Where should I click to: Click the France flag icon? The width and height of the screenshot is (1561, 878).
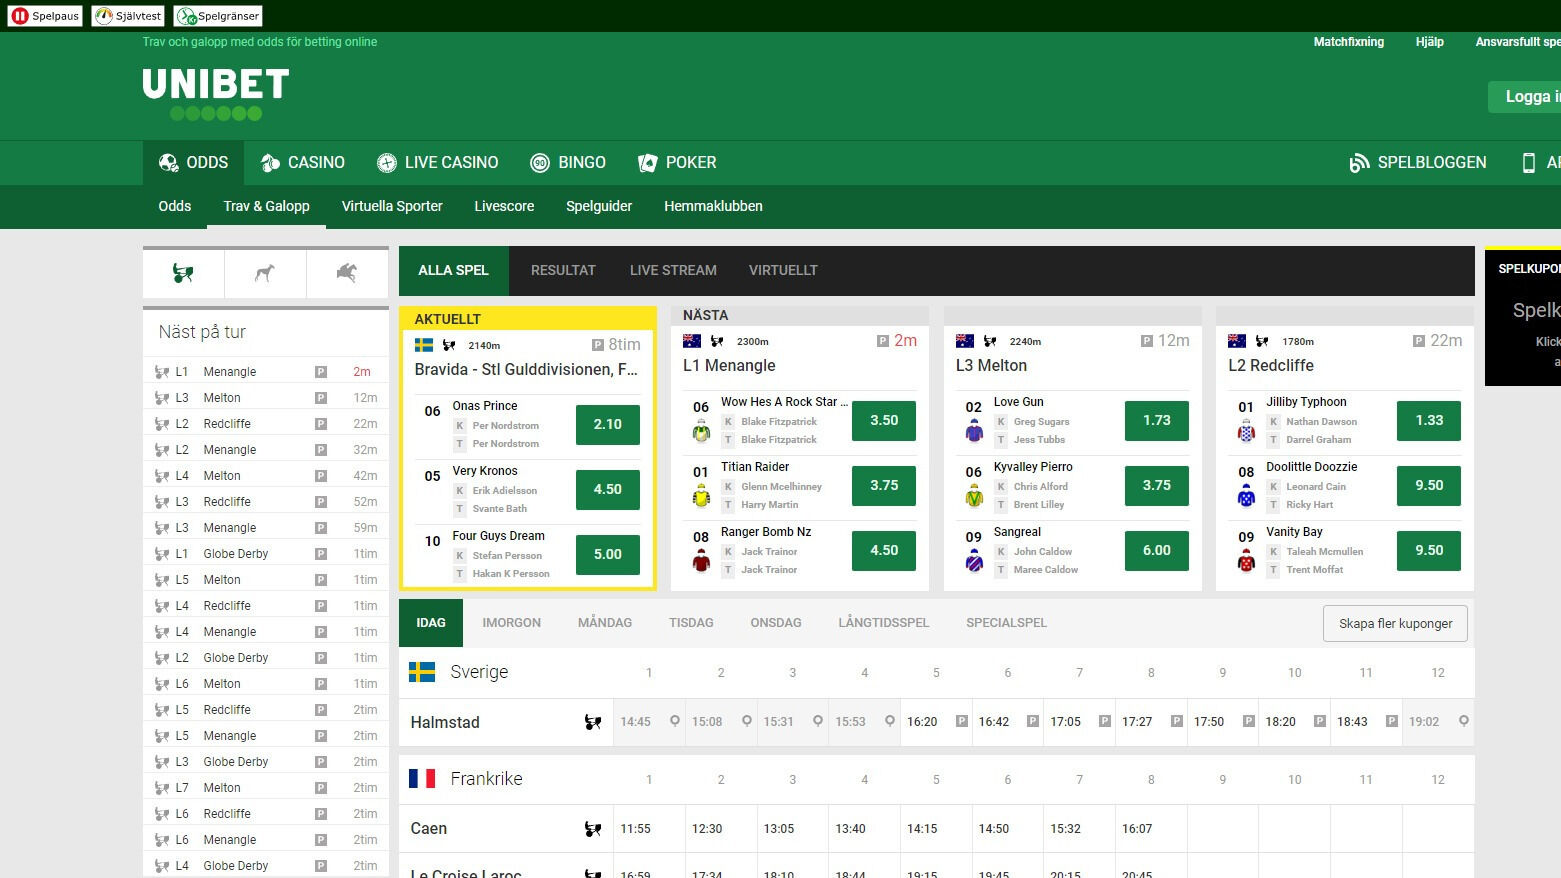click(422, 778)
